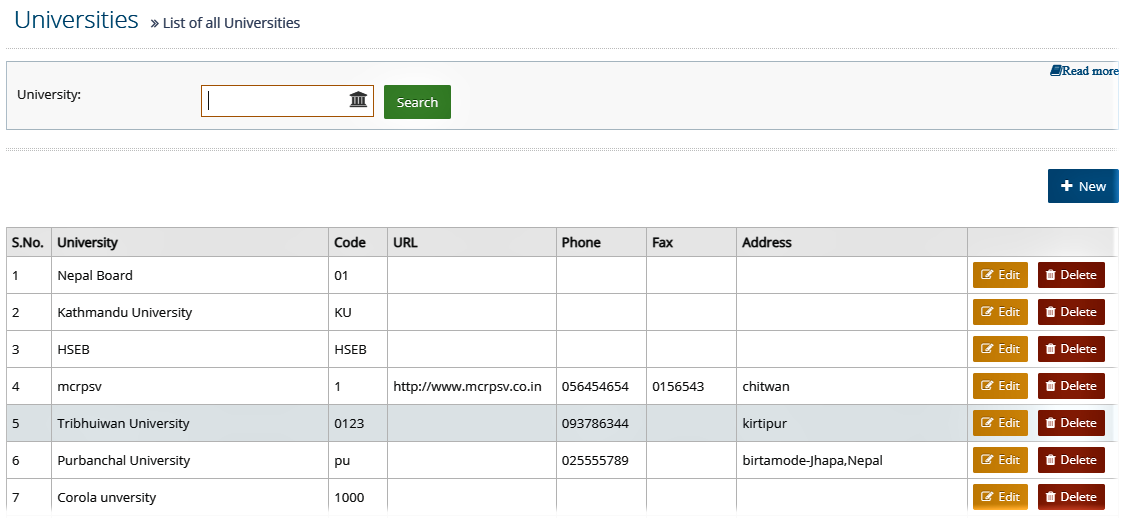Open the Read more link
The width and height of the screenshot is (1128, 518).
pos(1084,71)
